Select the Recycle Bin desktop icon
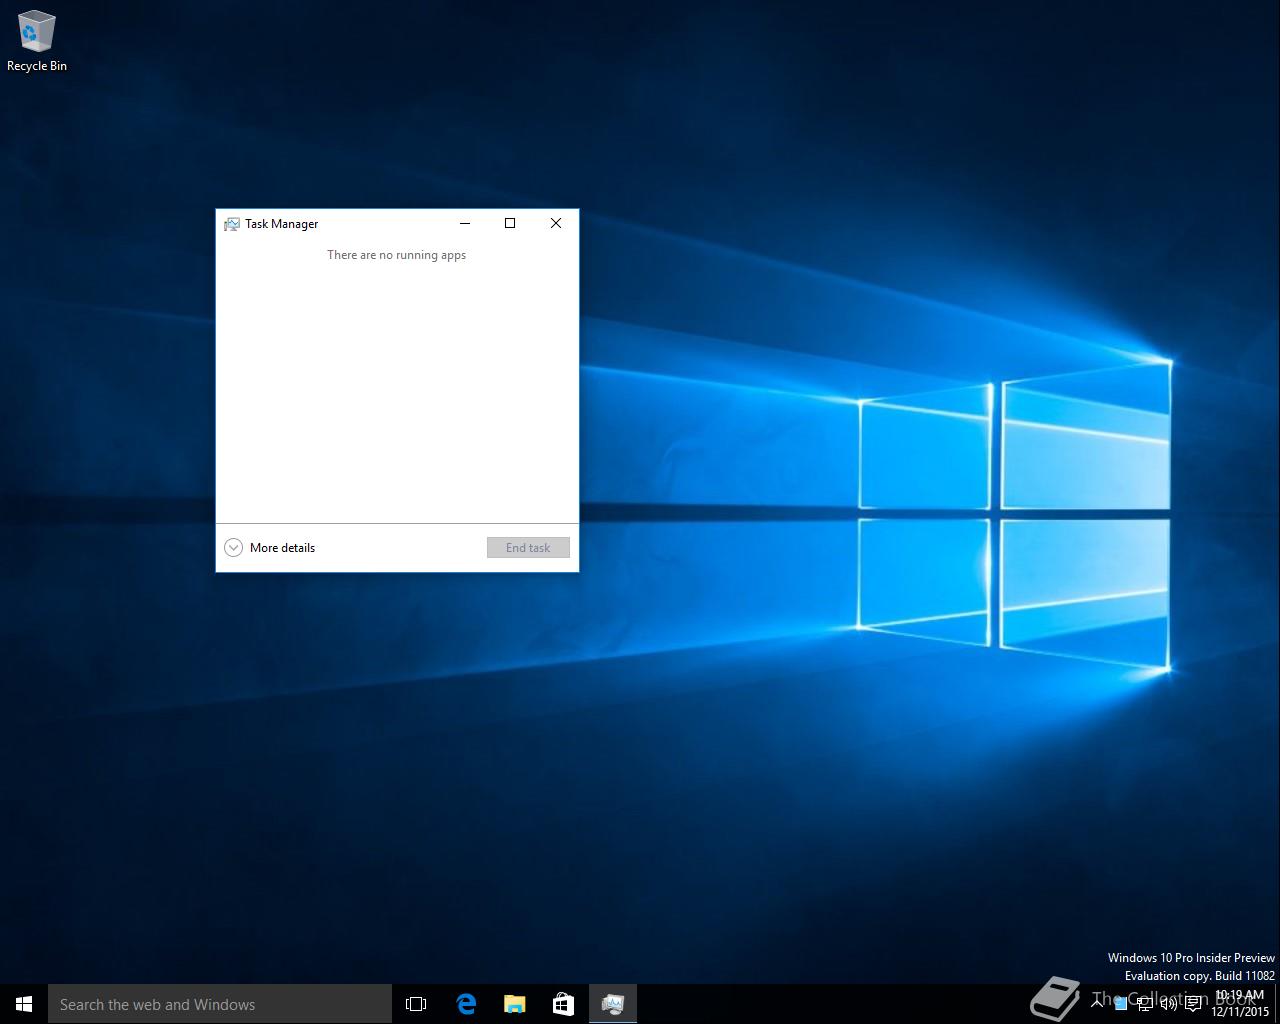This screenshot has height=1024, width=1280. coord(37,41)
